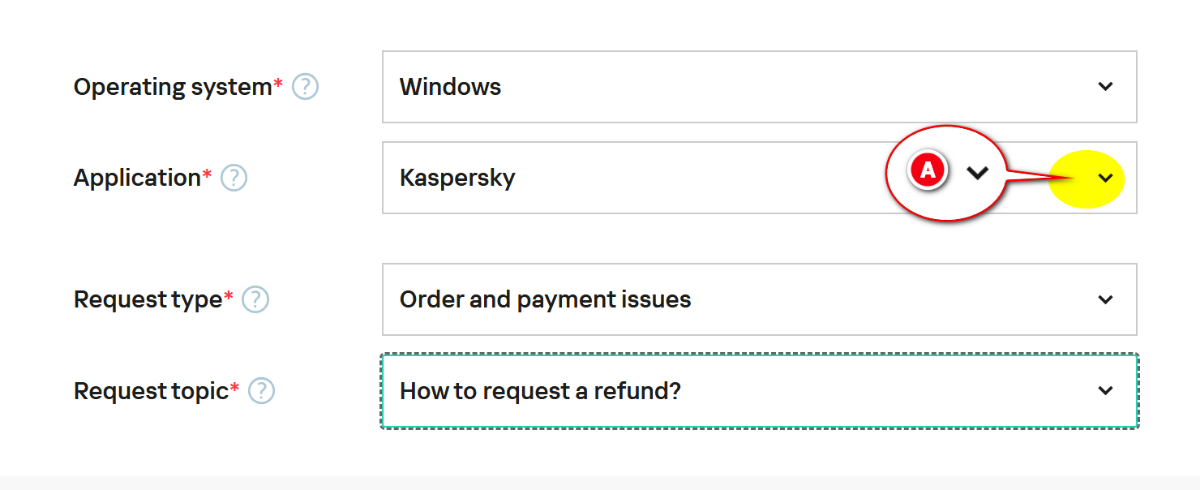Click the yellow-highlighted Application dropdown arrow
This screenshot has width=1200, height=490.
[1105, 178]
